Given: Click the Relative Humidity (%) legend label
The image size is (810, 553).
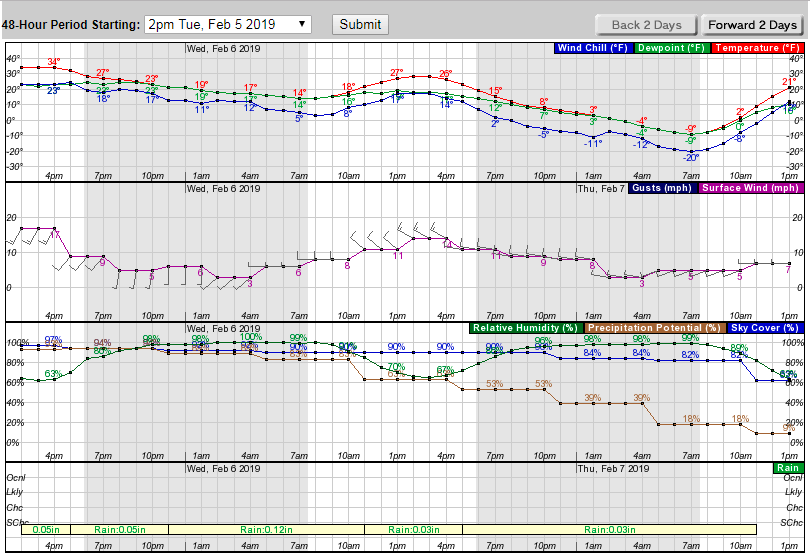Looking at the screenshot, I should tap(526, 328).
